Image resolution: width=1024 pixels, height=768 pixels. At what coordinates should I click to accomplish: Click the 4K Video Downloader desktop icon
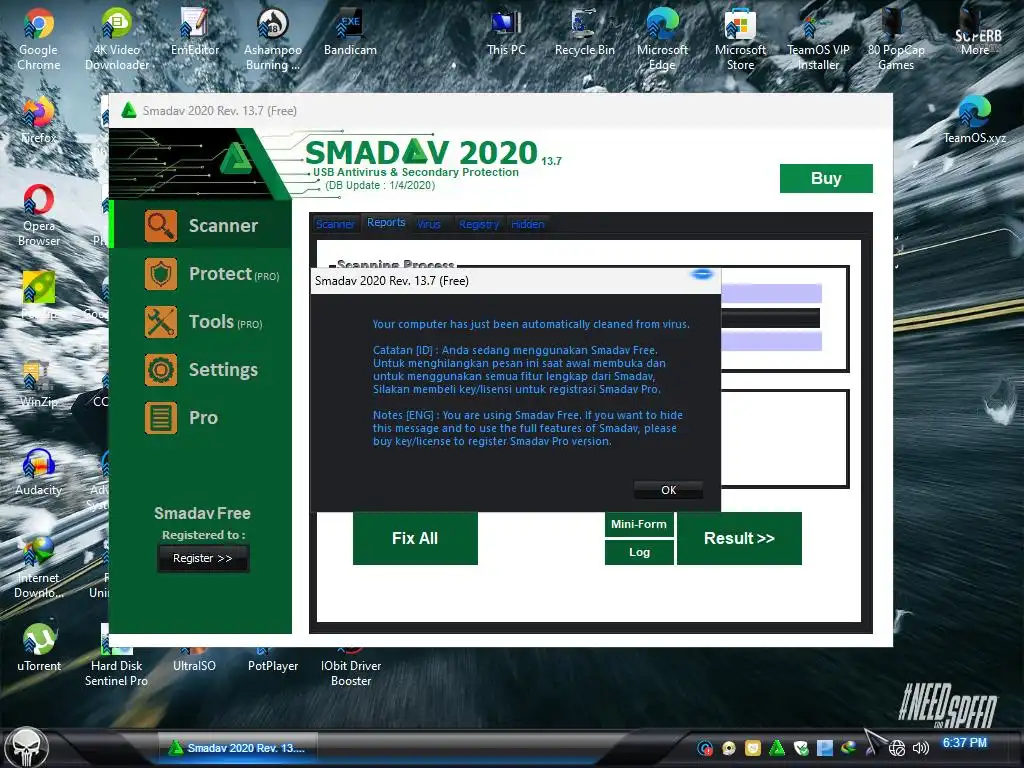coord(117,39)
